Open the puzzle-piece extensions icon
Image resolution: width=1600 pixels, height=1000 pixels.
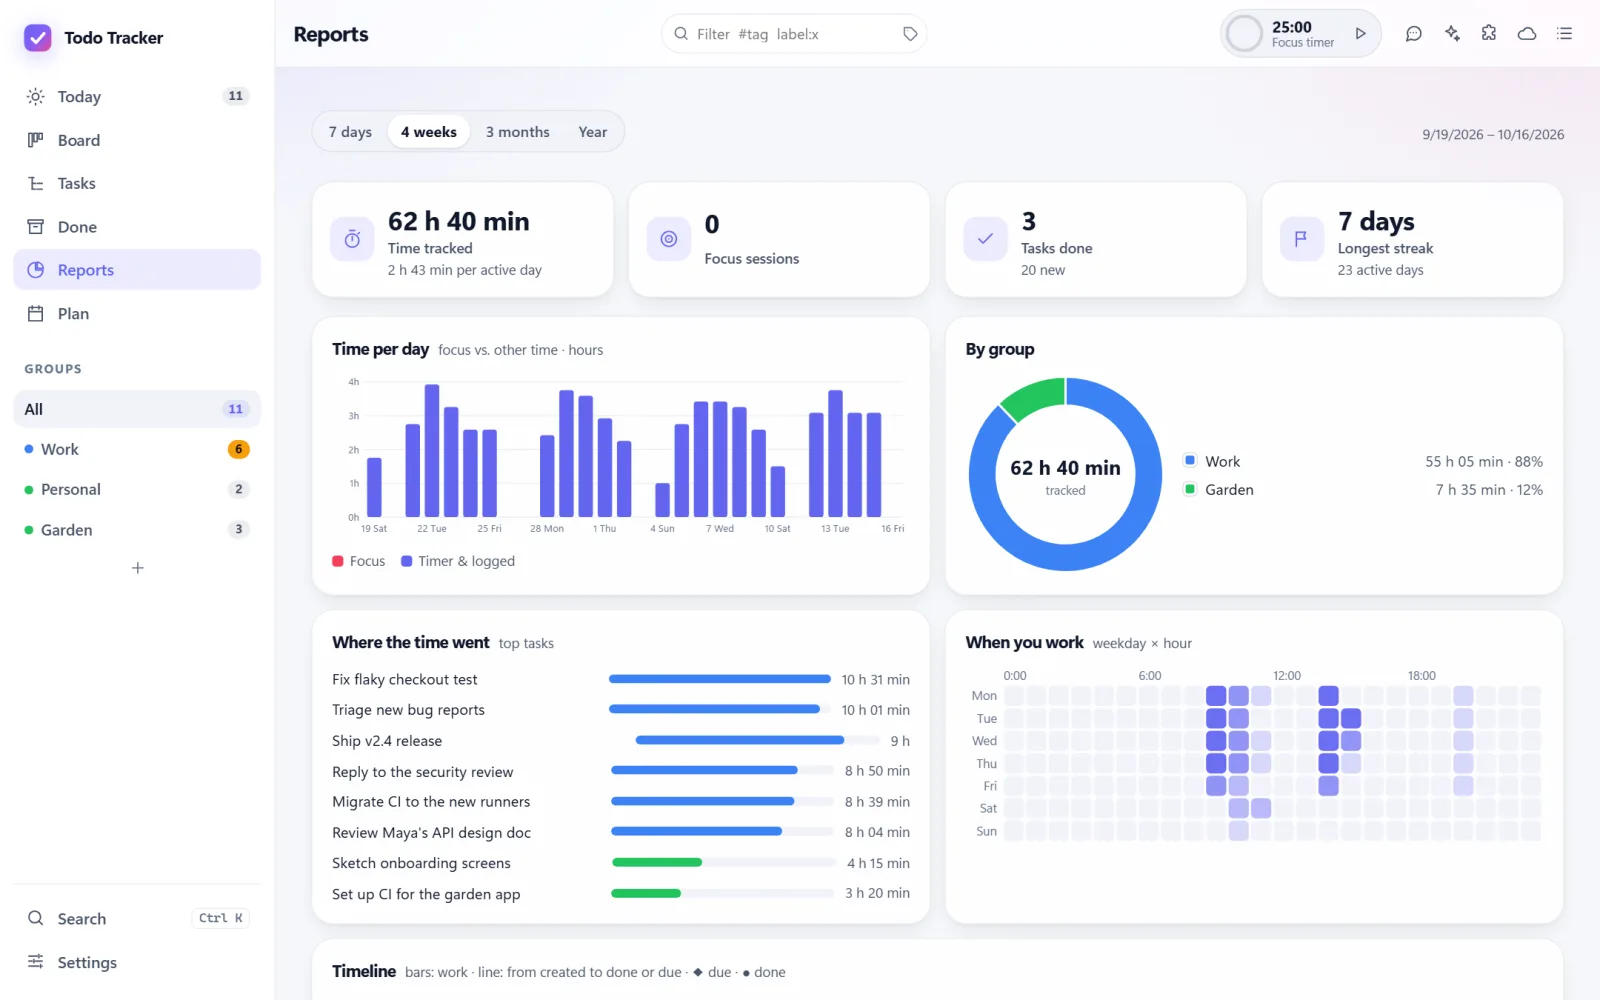coord(1489,34)
